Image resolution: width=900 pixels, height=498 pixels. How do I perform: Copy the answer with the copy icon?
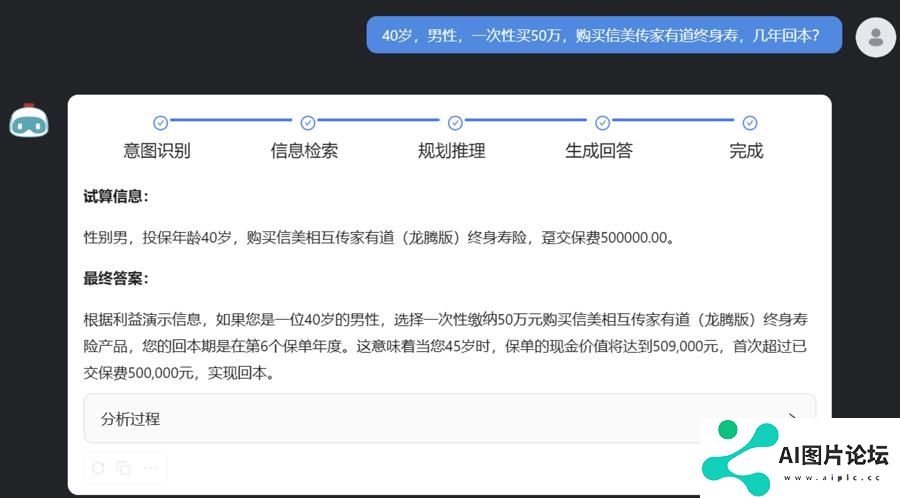[x=124, y=468]
